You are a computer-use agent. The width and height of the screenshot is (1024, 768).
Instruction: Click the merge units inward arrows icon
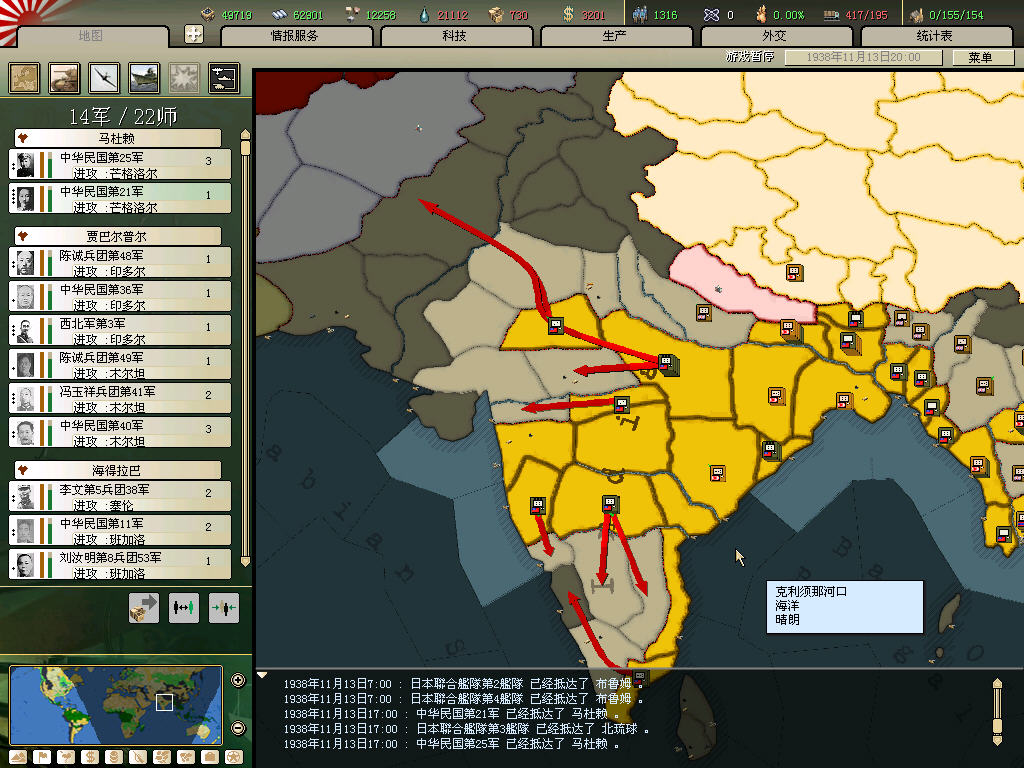click(x=224, y=607)
